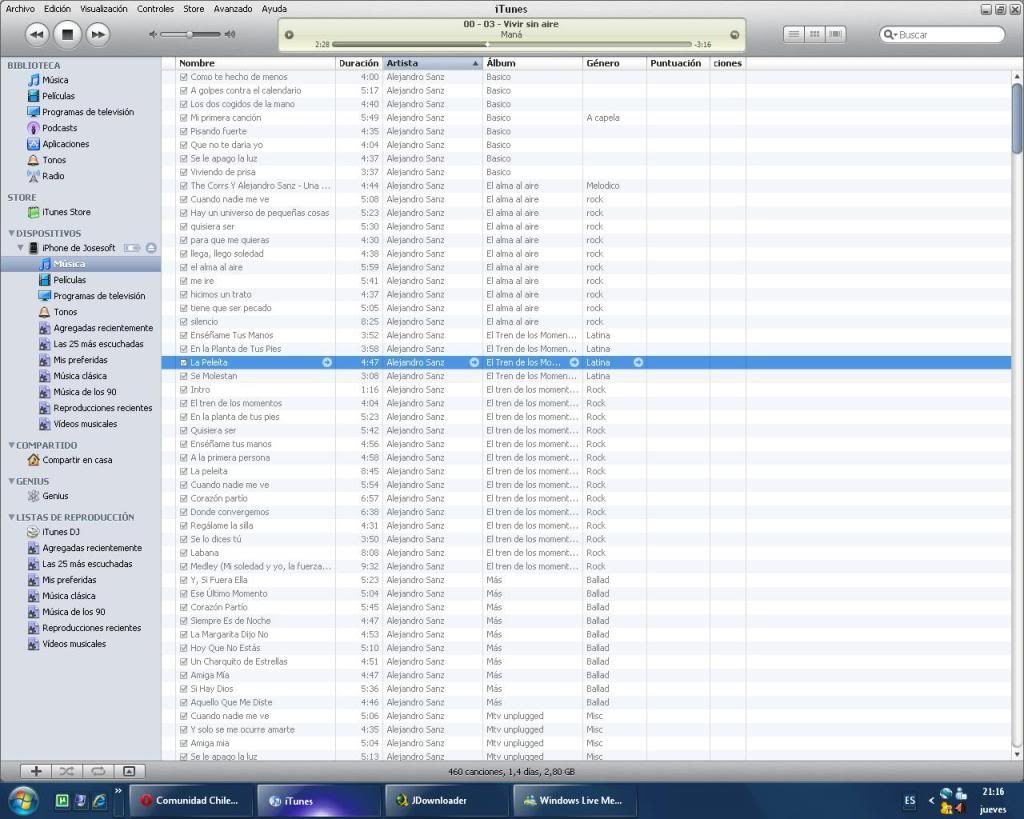Toggle repeat playback
The image size is (1024, 819).
click(x=98, y=771)
